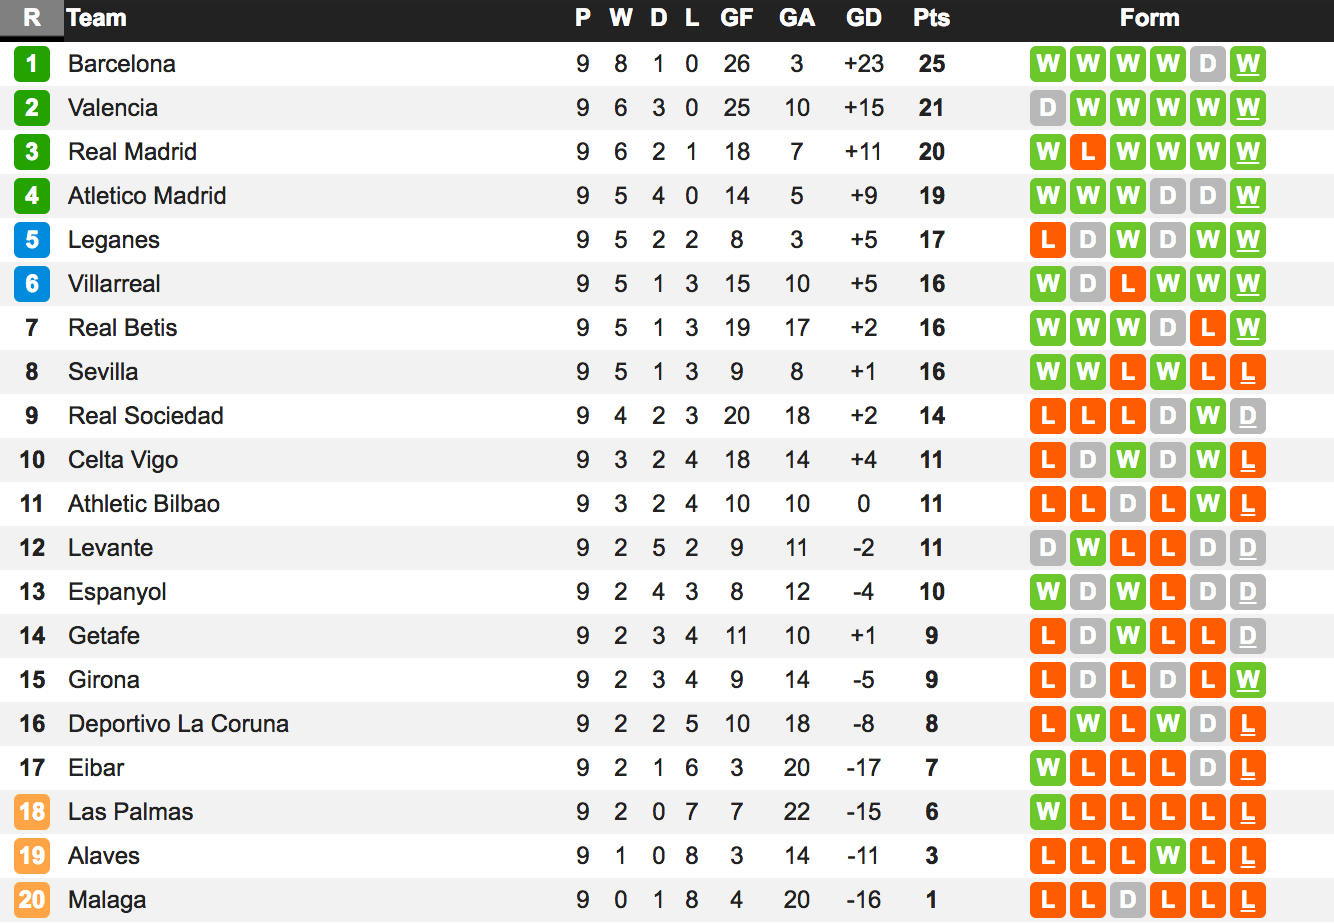The image size is (1334, 924).
Task: Open the Real Sociedad team link
Action: pyautogui.click(x=146, y=416)
